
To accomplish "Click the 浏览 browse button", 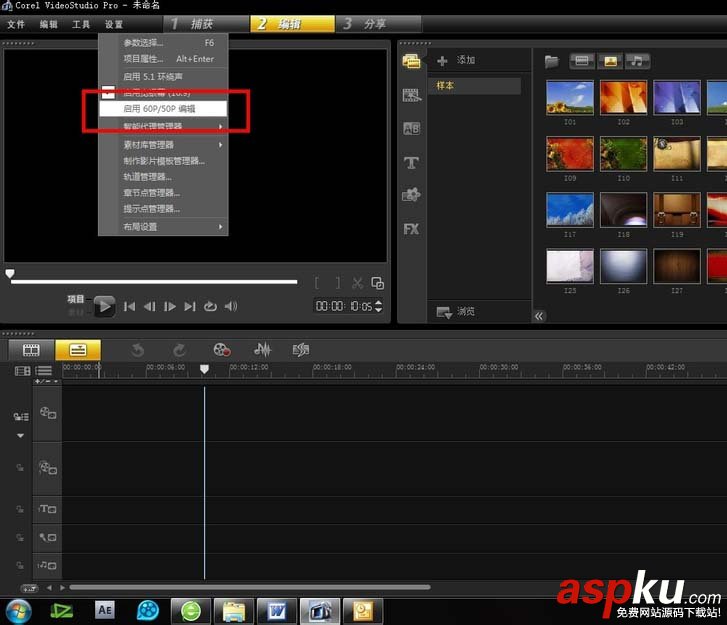I will (x=456, y=312).
